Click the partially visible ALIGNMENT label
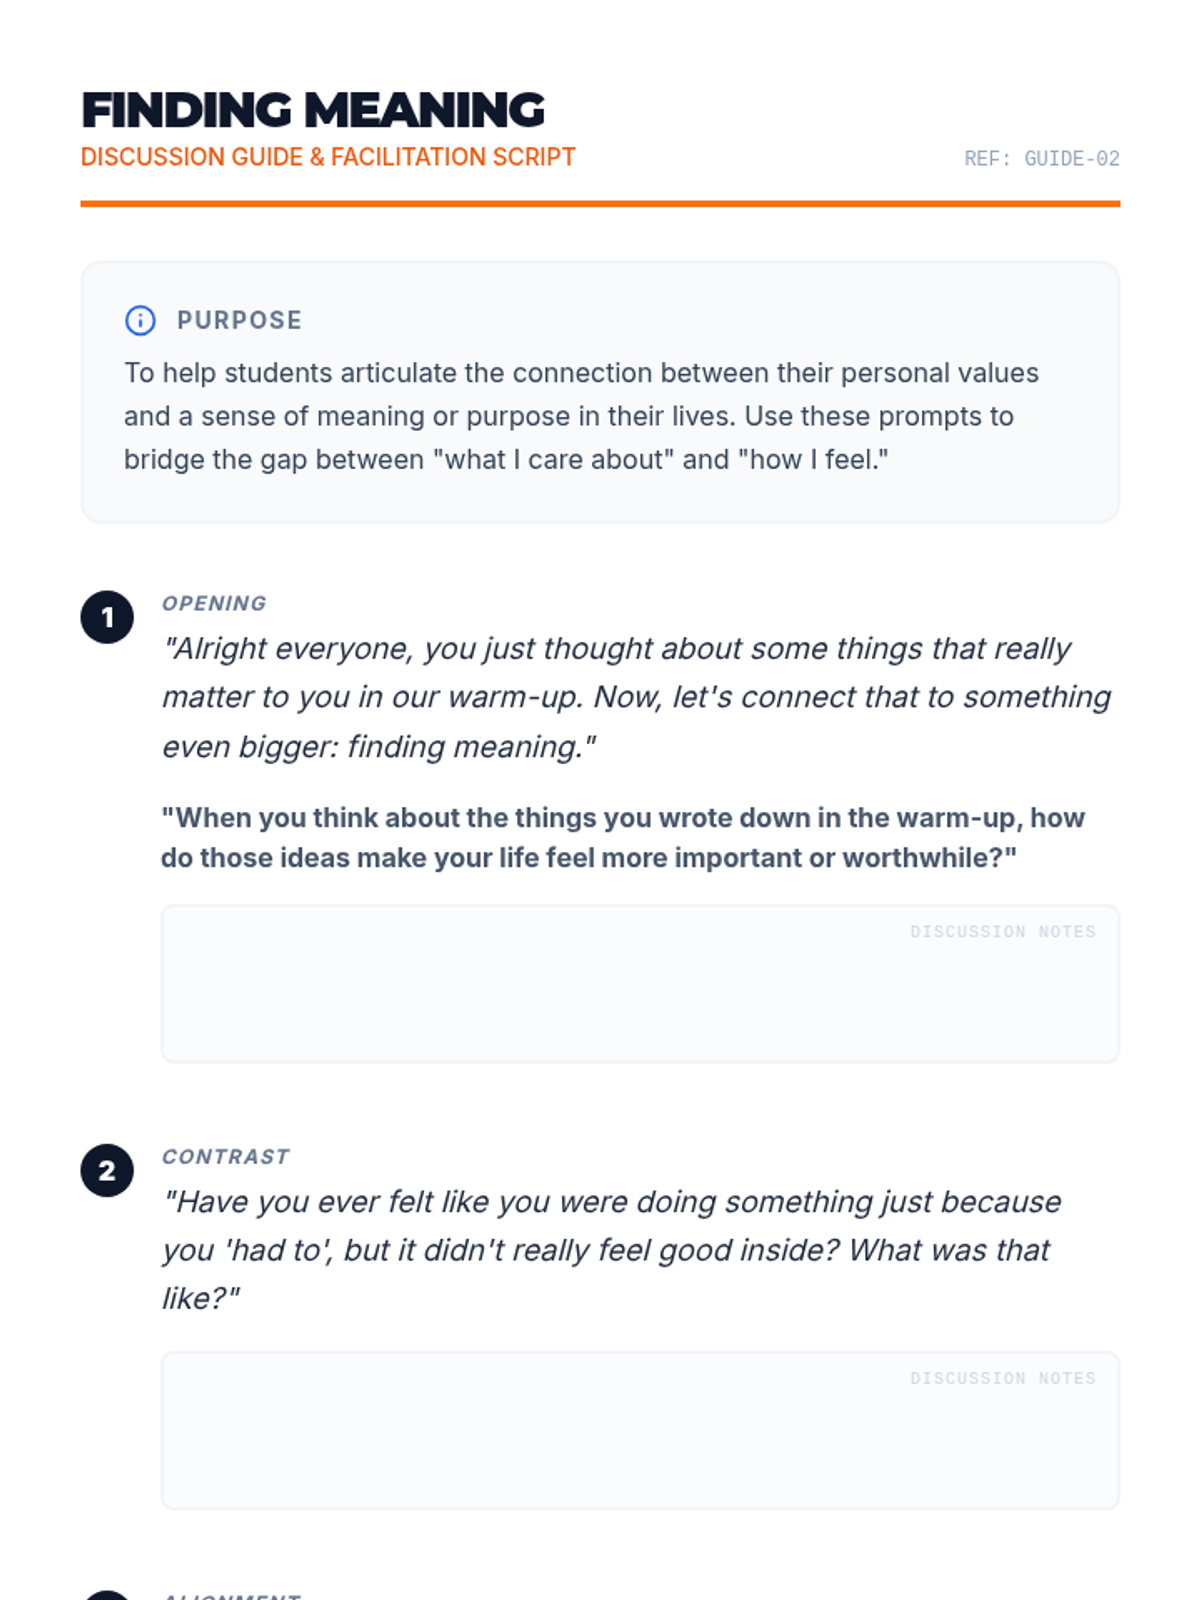The image size is (1200, 1600). [x=231, y=1596]
